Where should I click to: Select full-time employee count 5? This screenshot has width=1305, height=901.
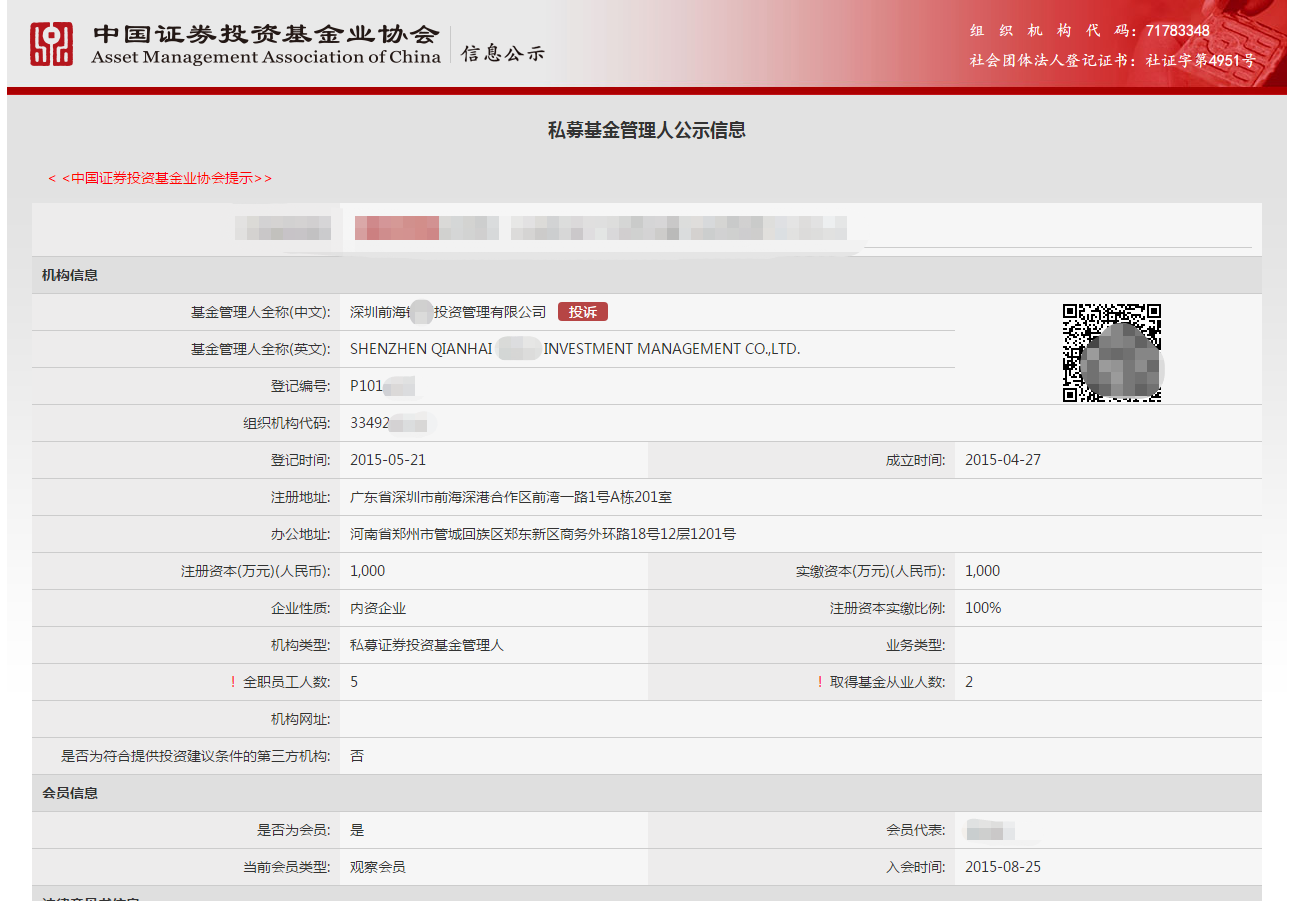(x=355, y=682)
